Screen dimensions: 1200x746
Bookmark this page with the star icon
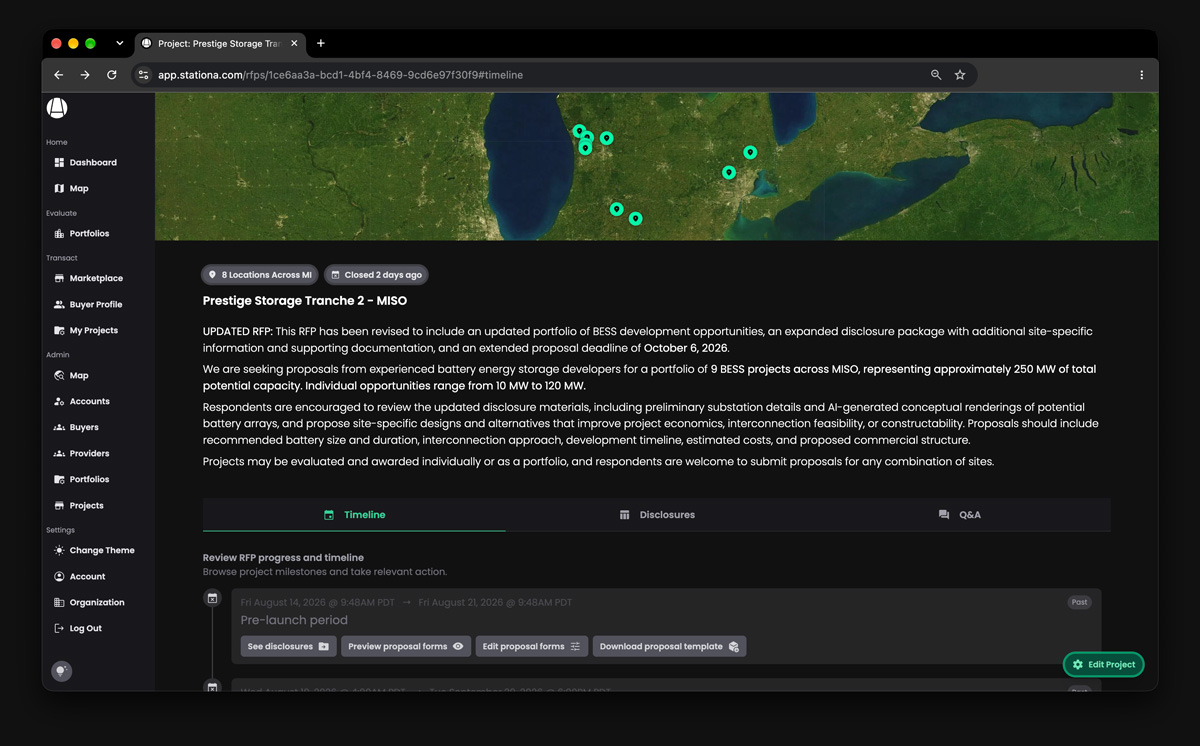(x=960, y=75)
